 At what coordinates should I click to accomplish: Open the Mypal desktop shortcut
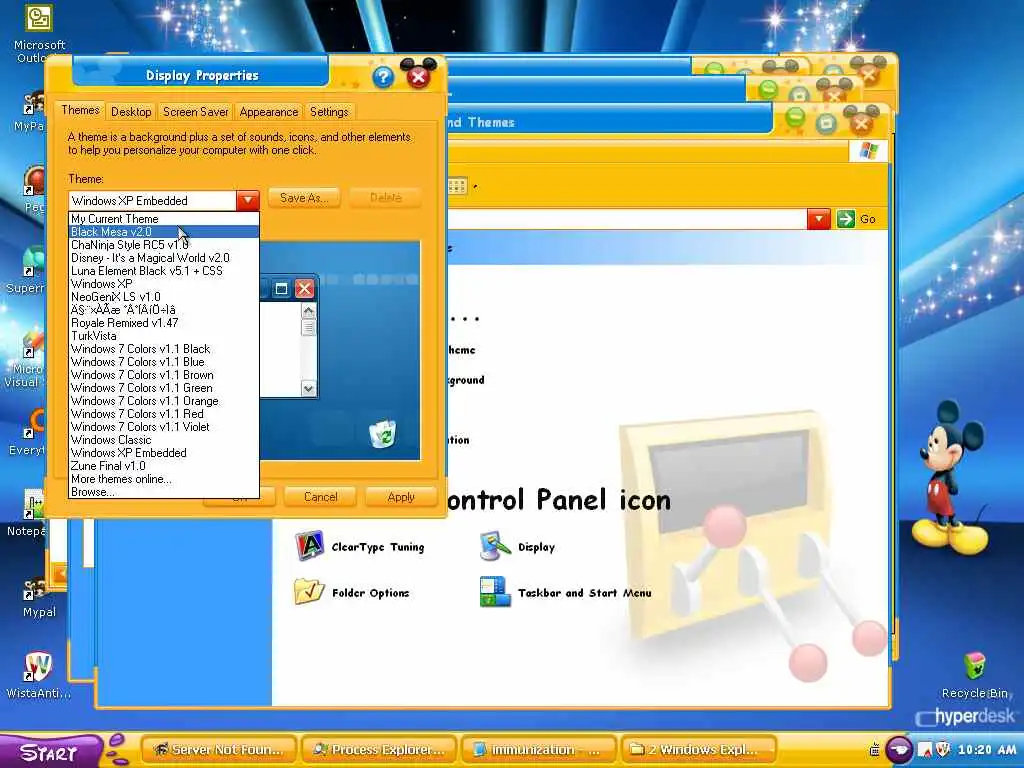click(39, 598)
